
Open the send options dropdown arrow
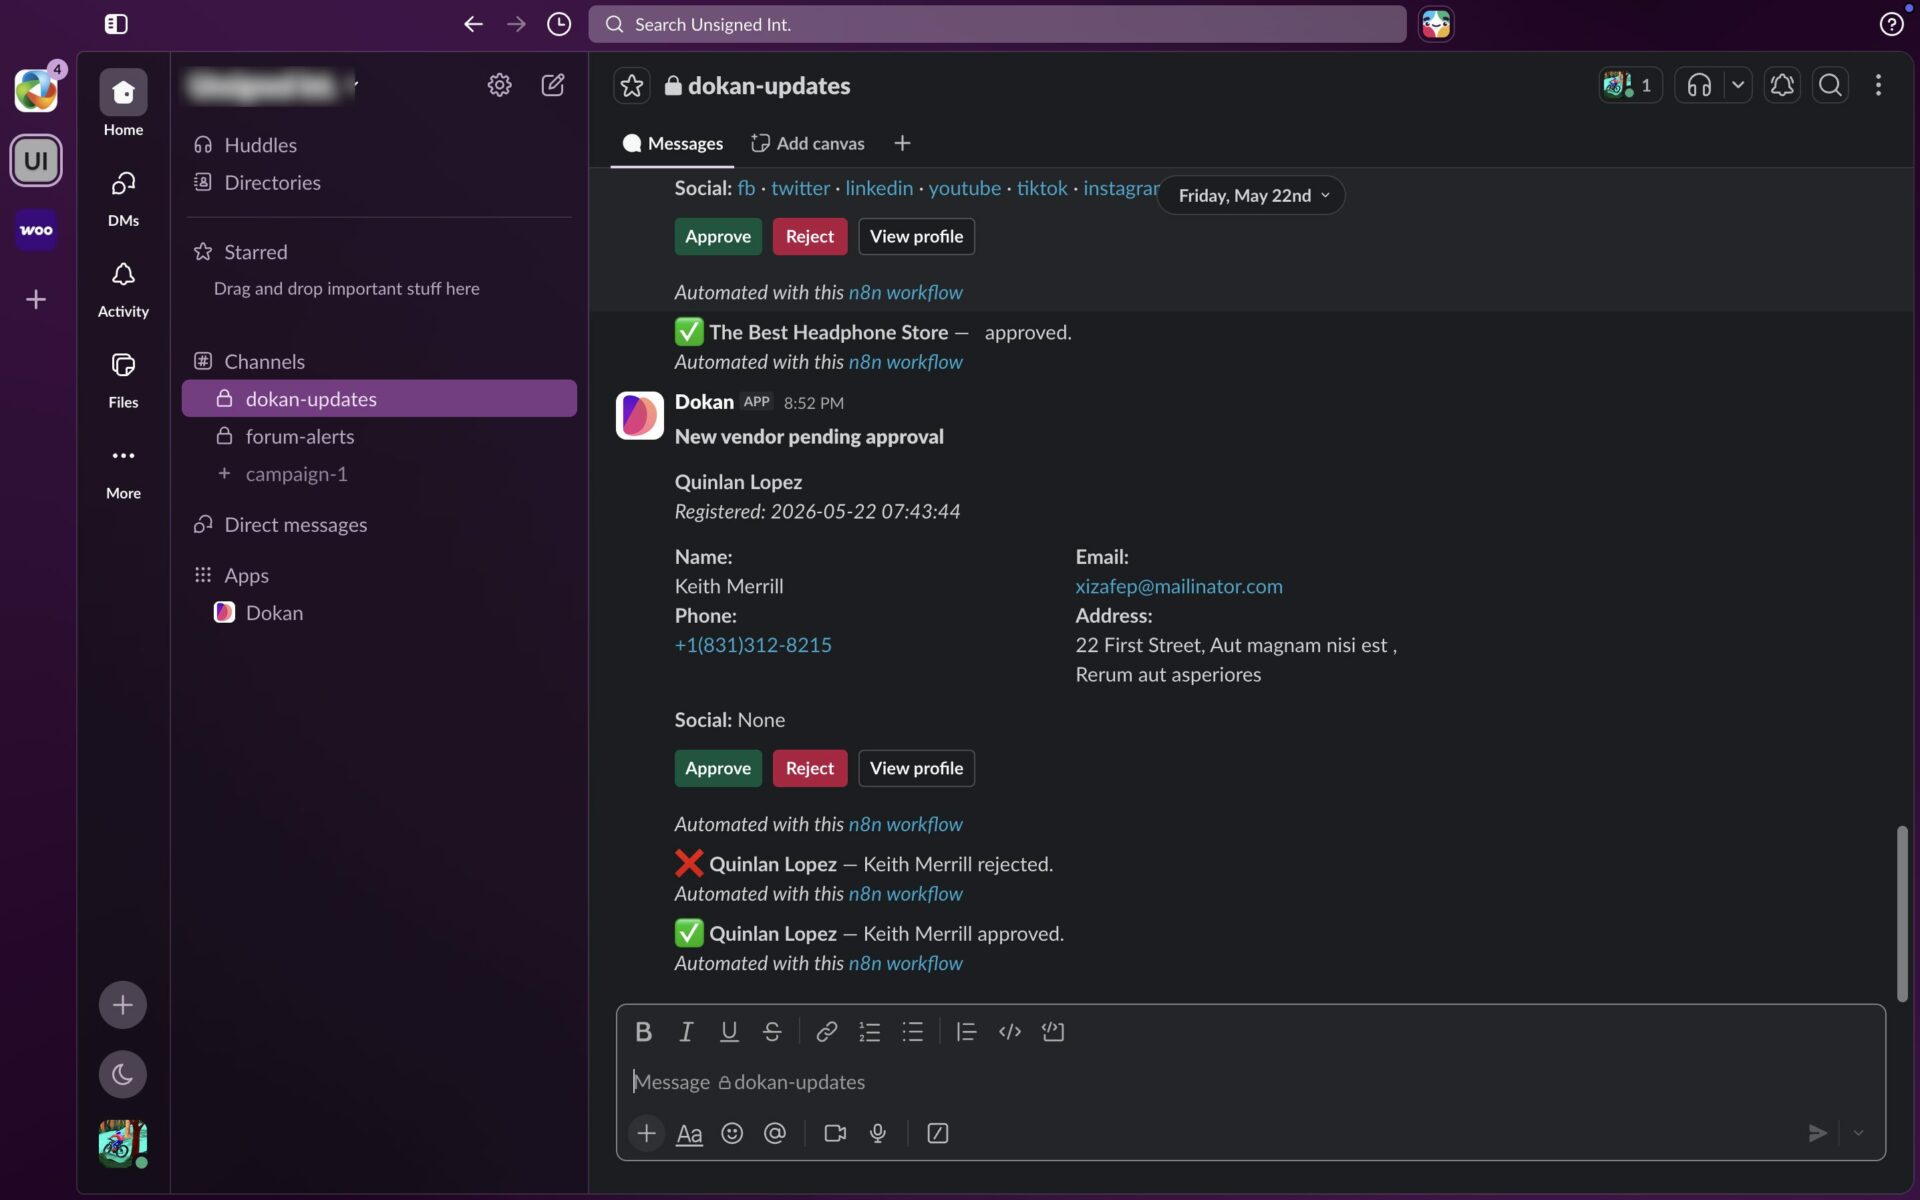coord(1858,1133)
